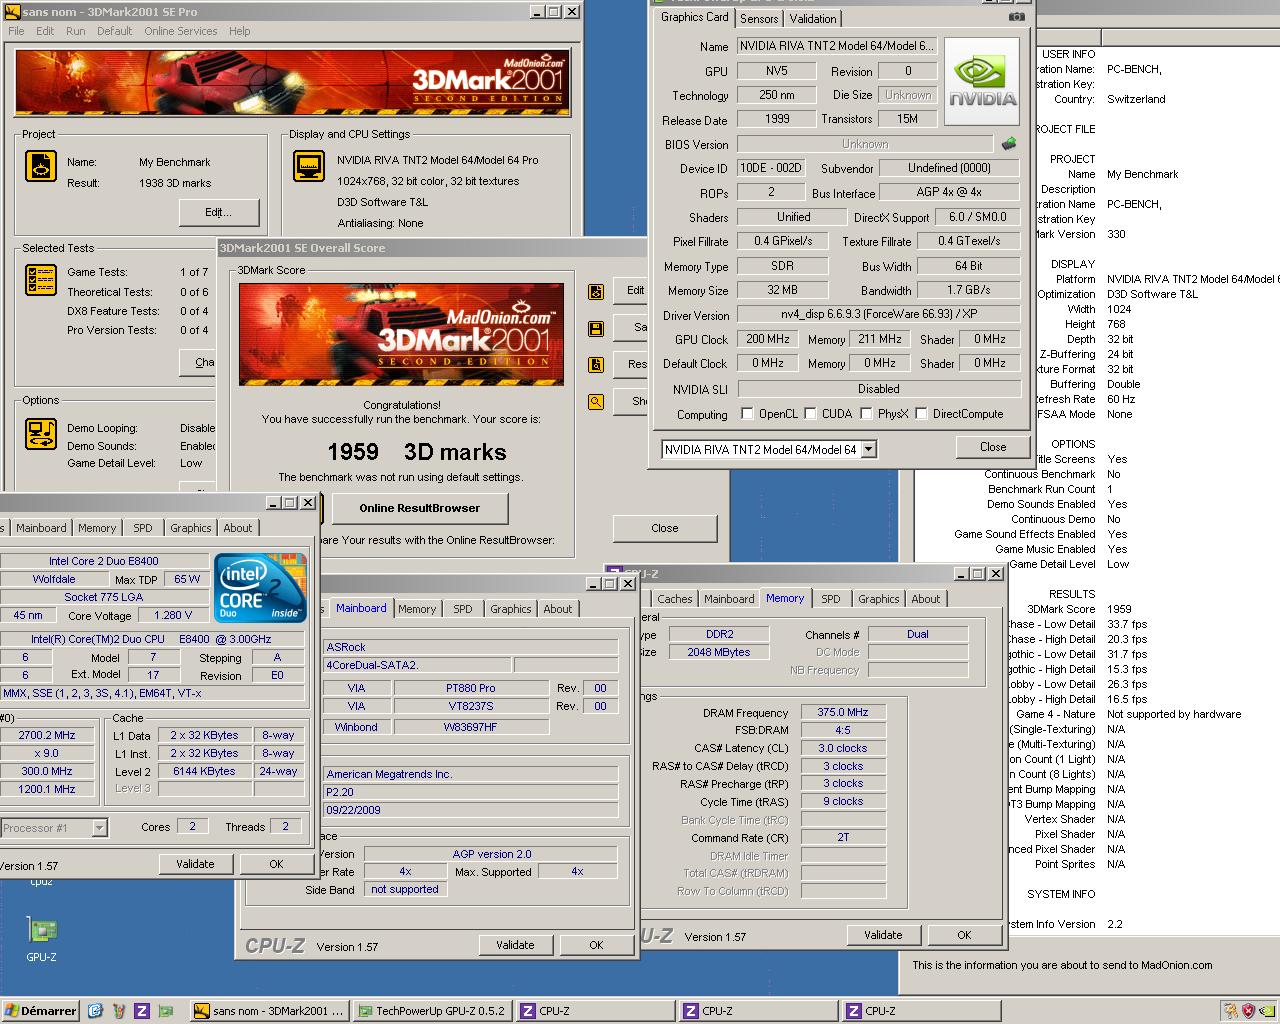Click the GPU-Z quick launch icon
Viewport: 1280px width, 1024px height.
tap(166, 1011)
